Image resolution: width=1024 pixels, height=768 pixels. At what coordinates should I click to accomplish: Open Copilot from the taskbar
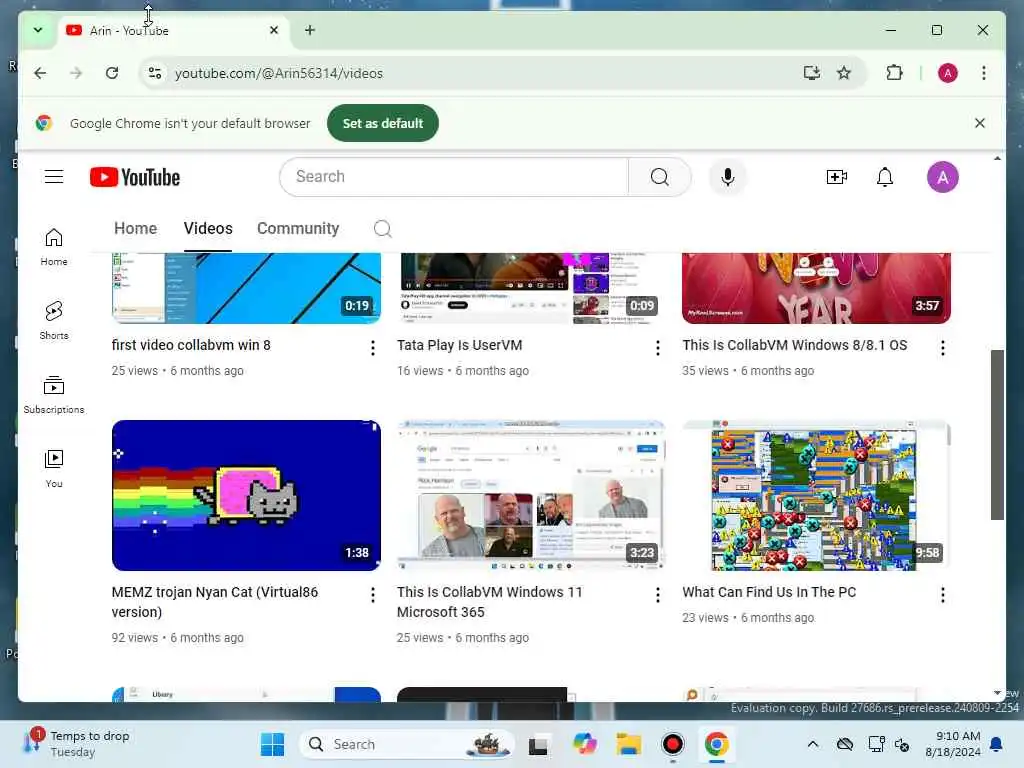[x=584, y=744]
